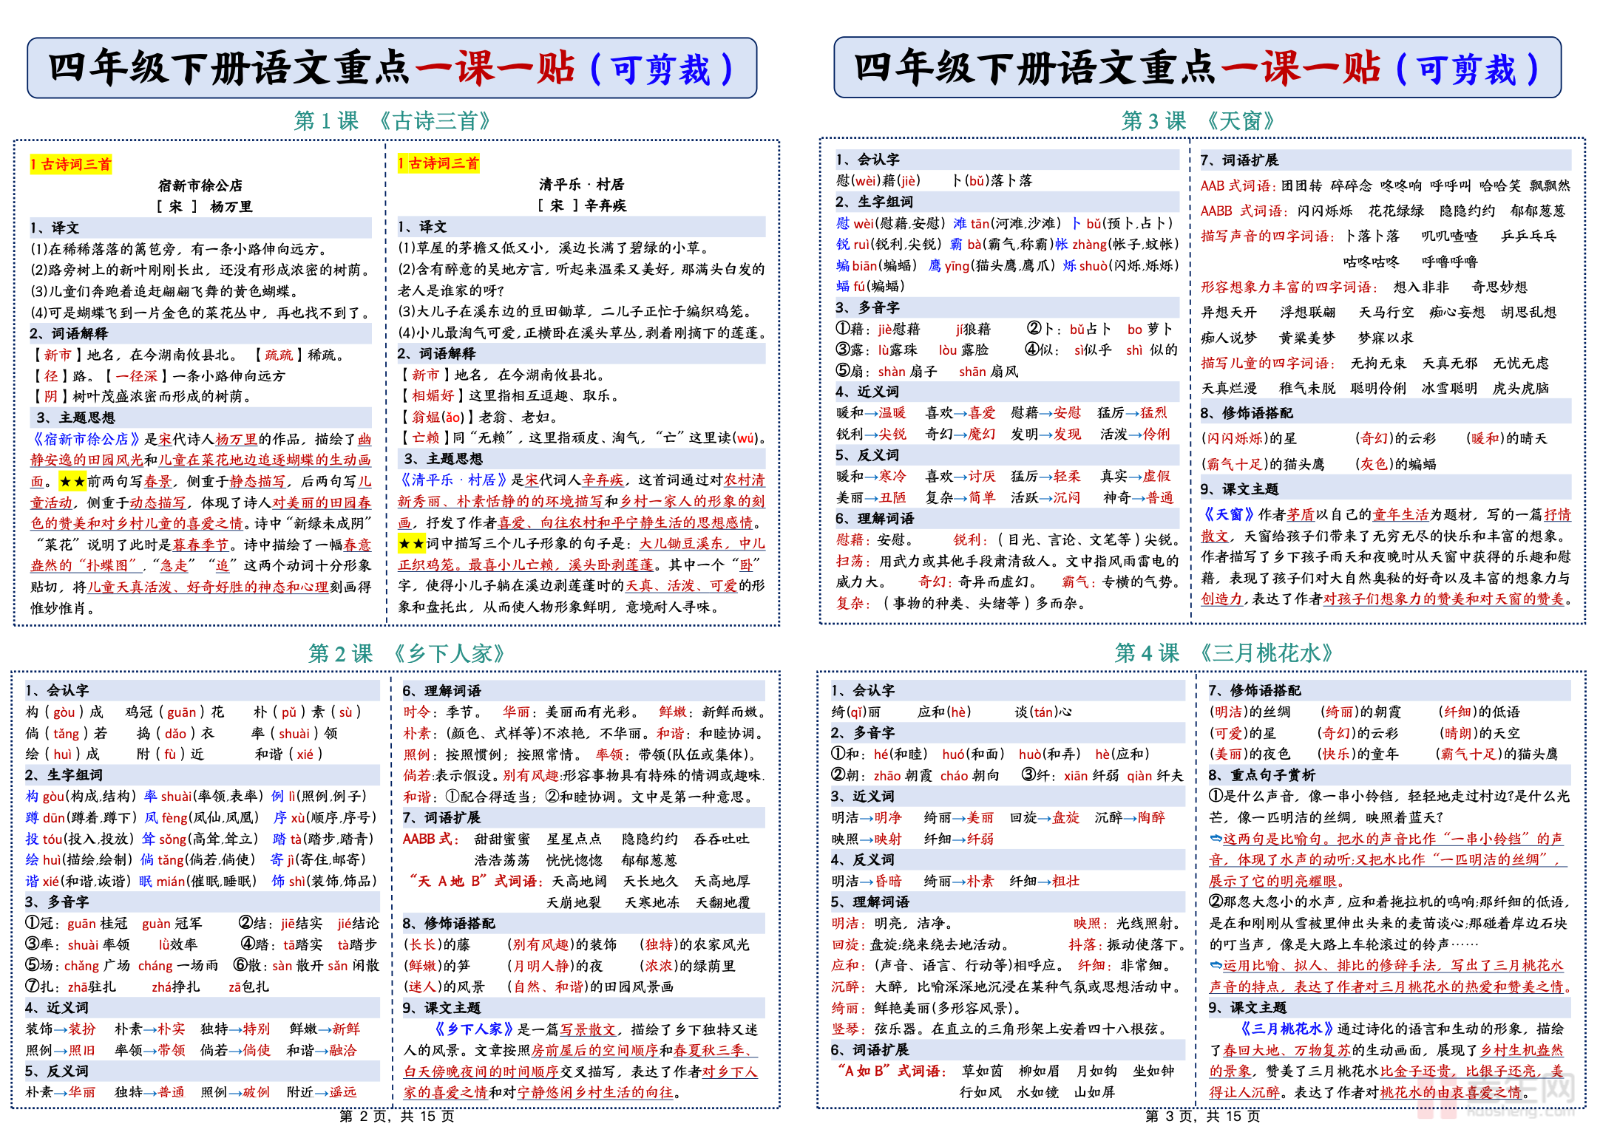Click the blue underlined 《宿新市徐公店》 text
The image size is (1600, 1138).
(85, 439)
